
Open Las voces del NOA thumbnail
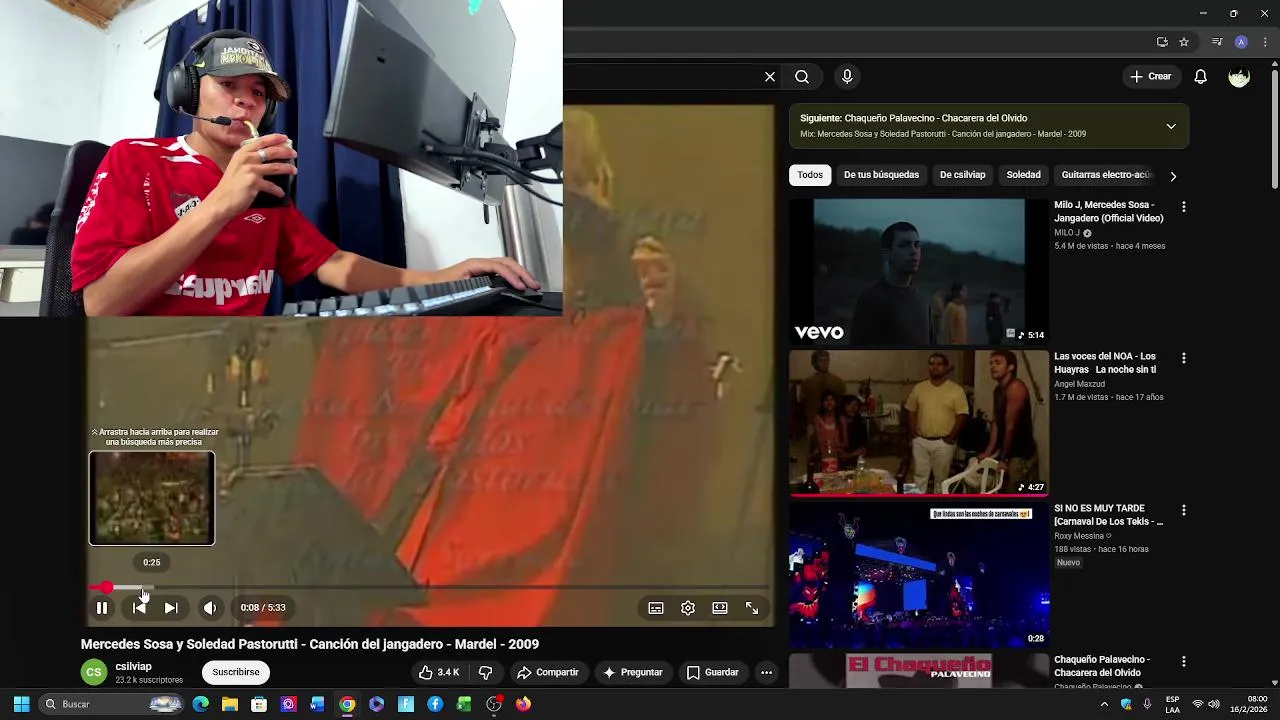(x=919, y=423)
